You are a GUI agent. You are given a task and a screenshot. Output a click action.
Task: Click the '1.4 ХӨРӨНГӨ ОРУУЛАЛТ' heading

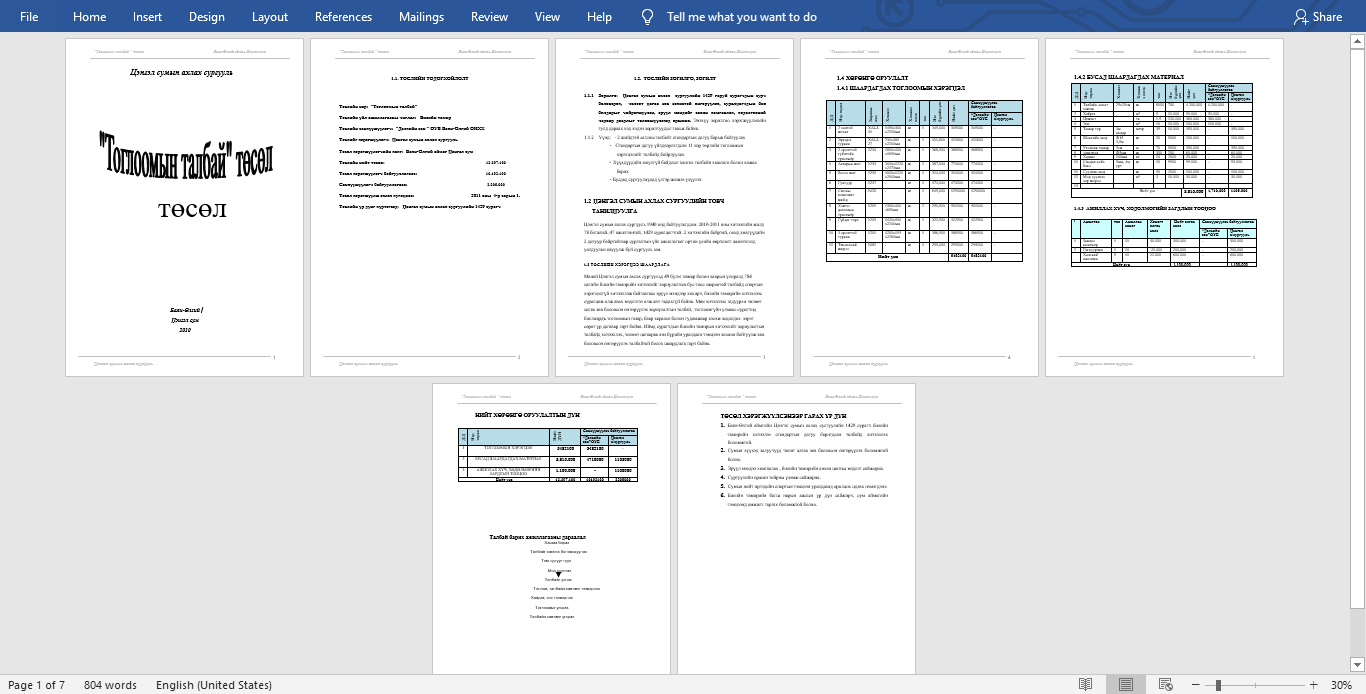point(872,77)
